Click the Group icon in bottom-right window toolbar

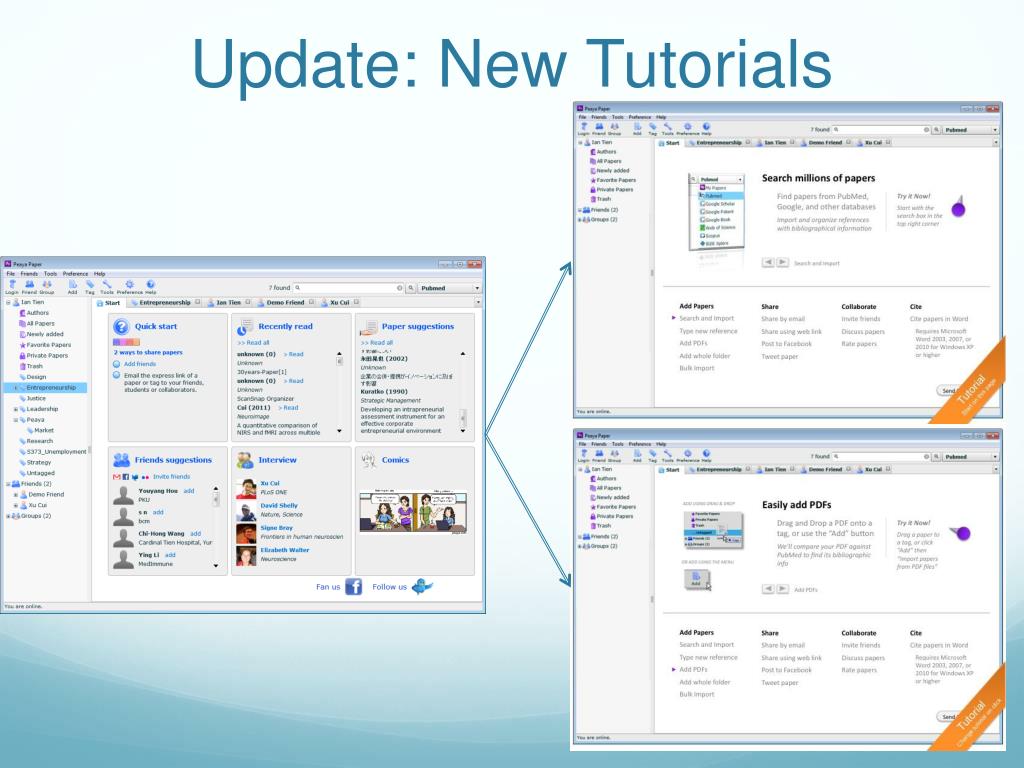615,455
